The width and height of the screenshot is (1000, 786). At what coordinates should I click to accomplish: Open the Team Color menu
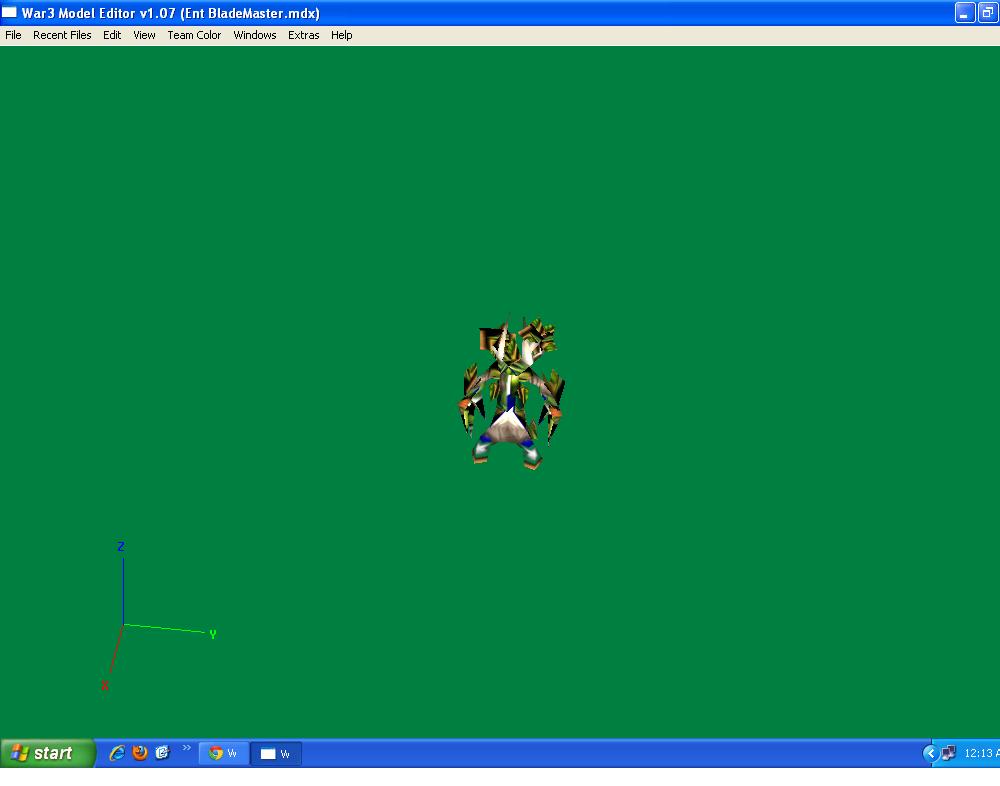coord(194,35)
